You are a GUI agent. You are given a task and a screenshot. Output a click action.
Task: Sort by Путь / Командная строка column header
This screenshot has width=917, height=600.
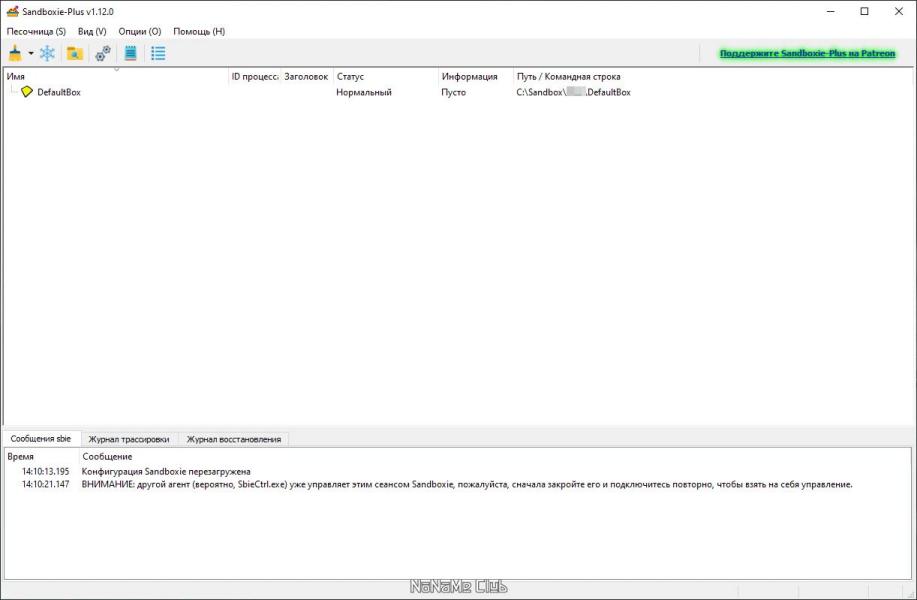[x=712, y=77]
